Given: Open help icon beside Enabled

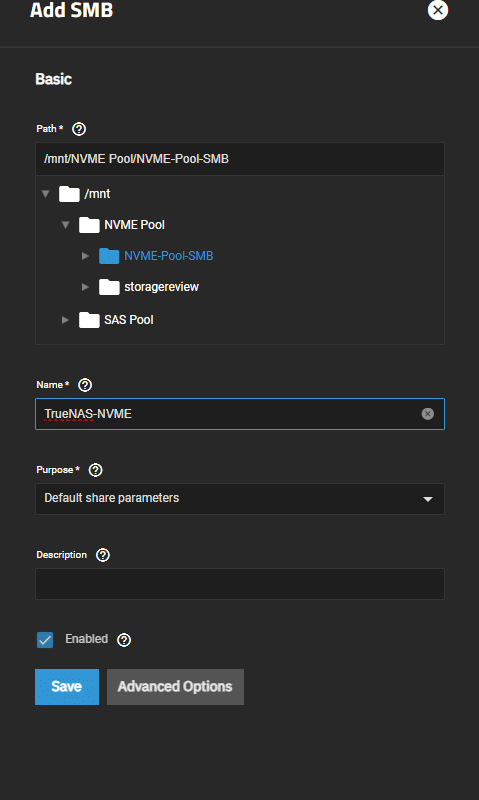Looking at the screenshot, I should [124, 640].
